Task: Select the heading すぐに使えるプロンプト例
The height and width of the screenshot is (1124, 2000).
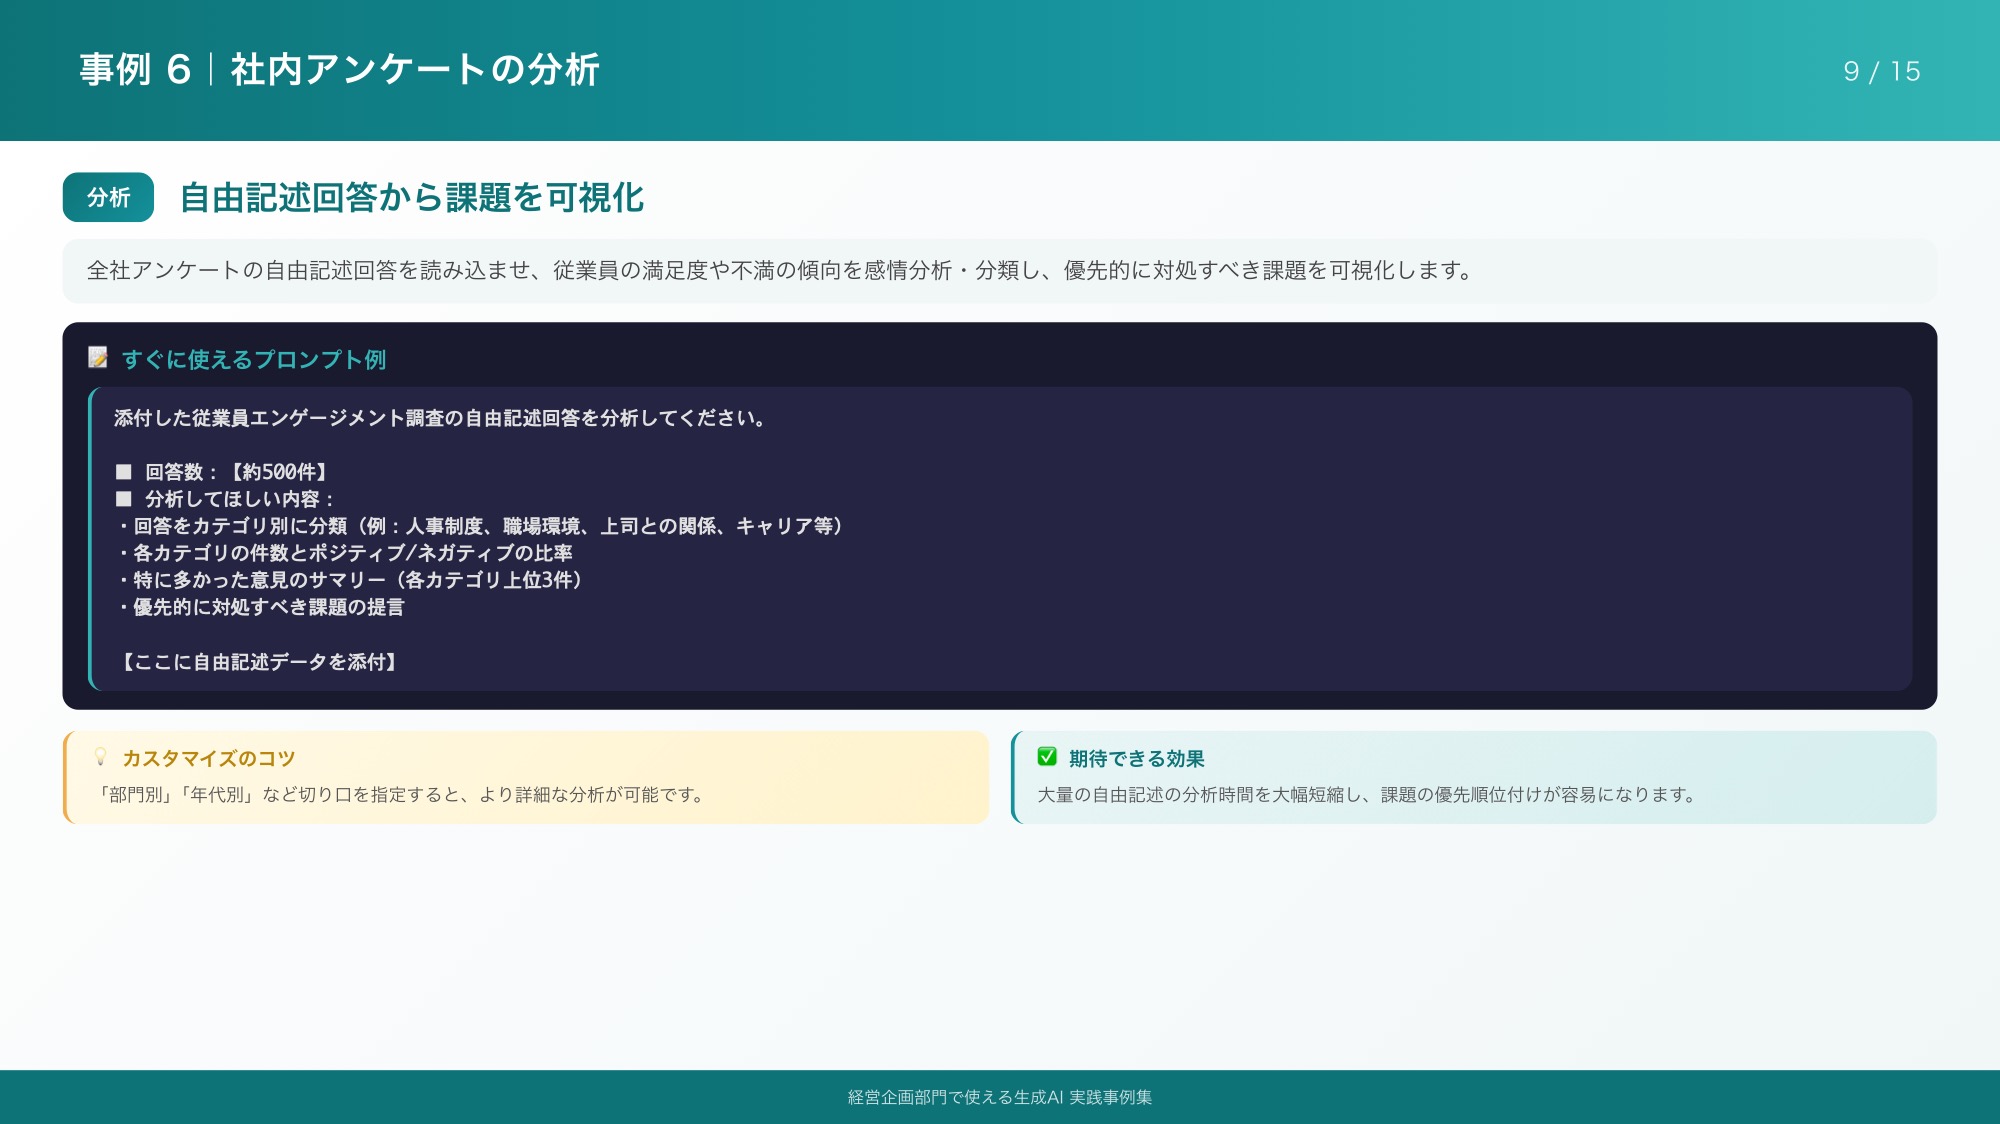Action: 254,359
